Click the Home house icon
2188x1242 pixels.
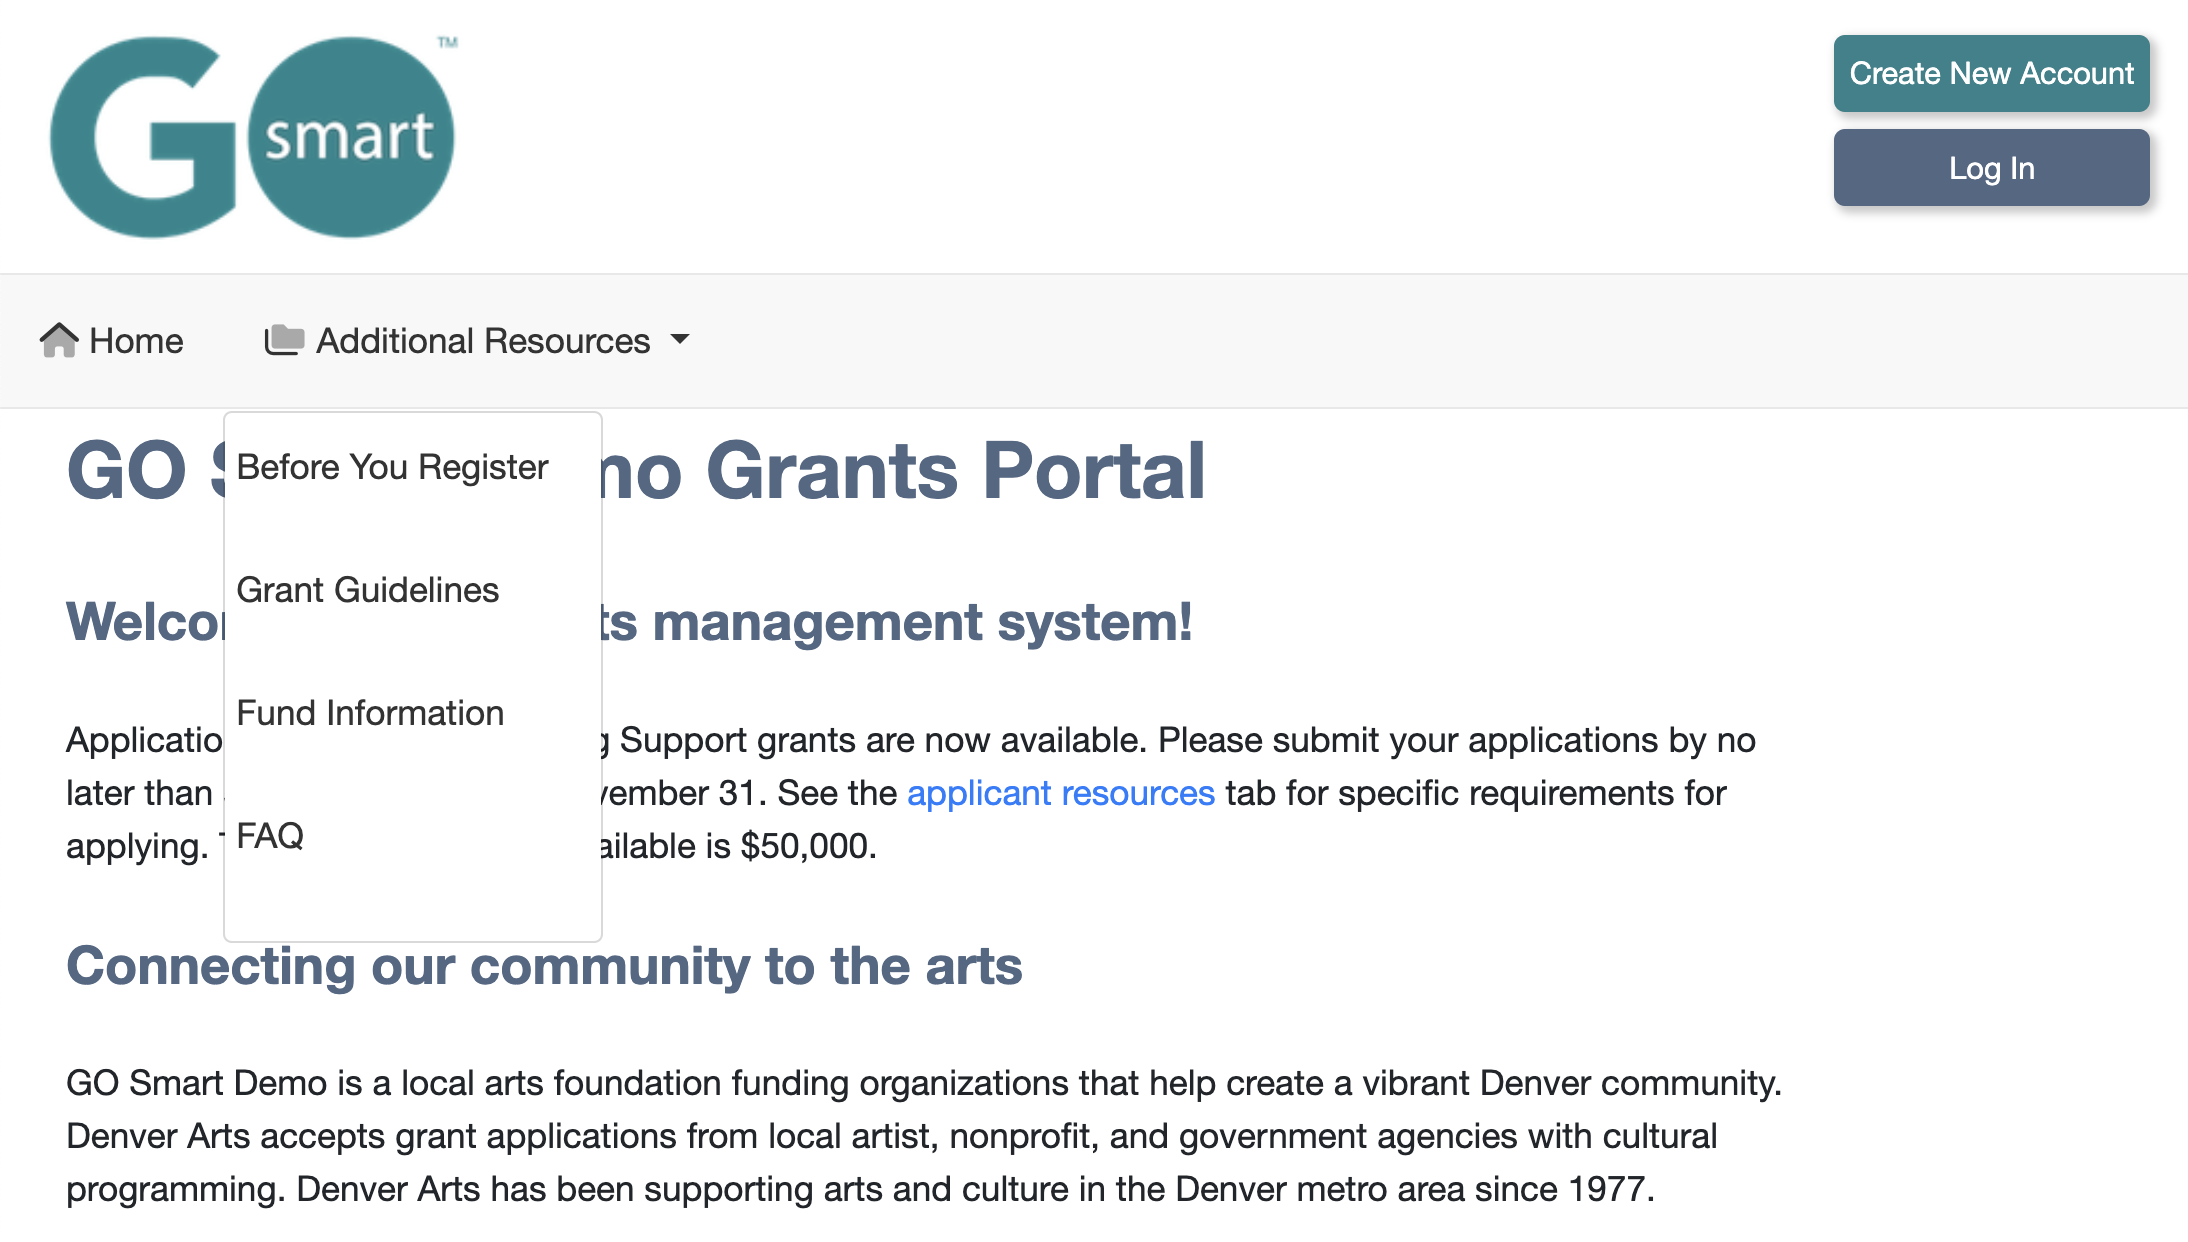coord(59,341)
